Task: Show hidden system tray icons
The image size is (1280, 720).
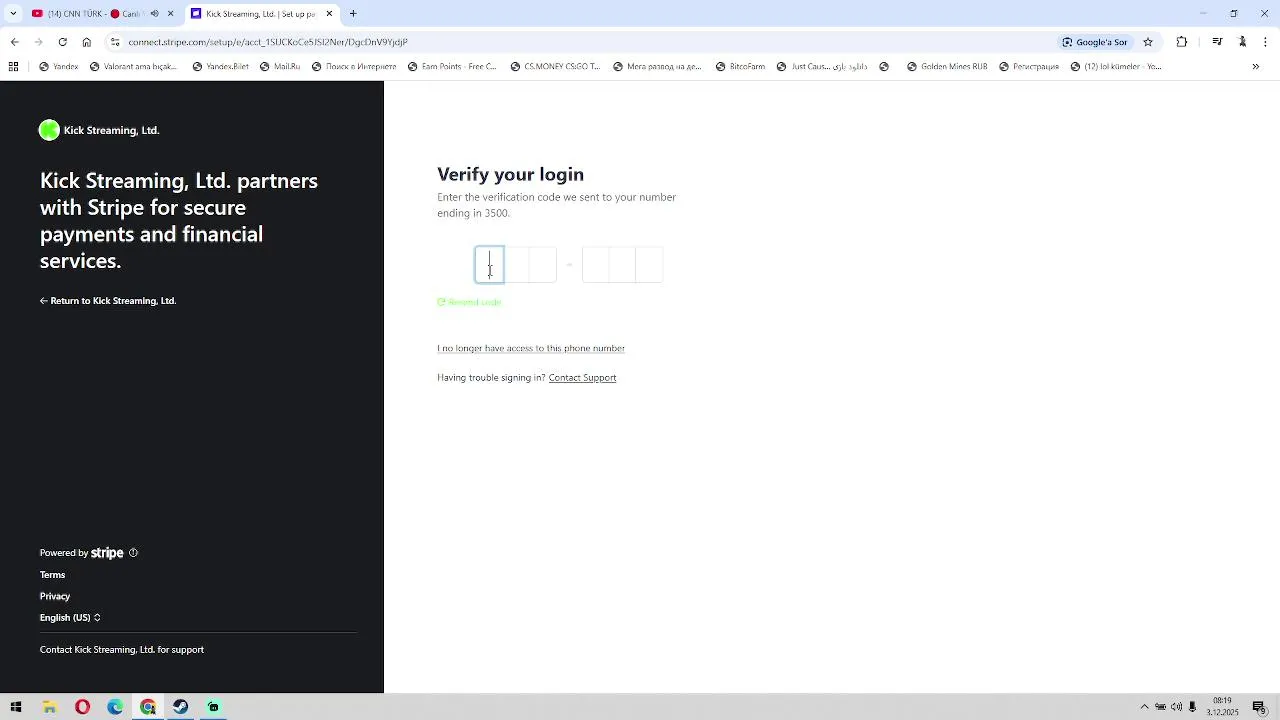Action: [1145, 707]
